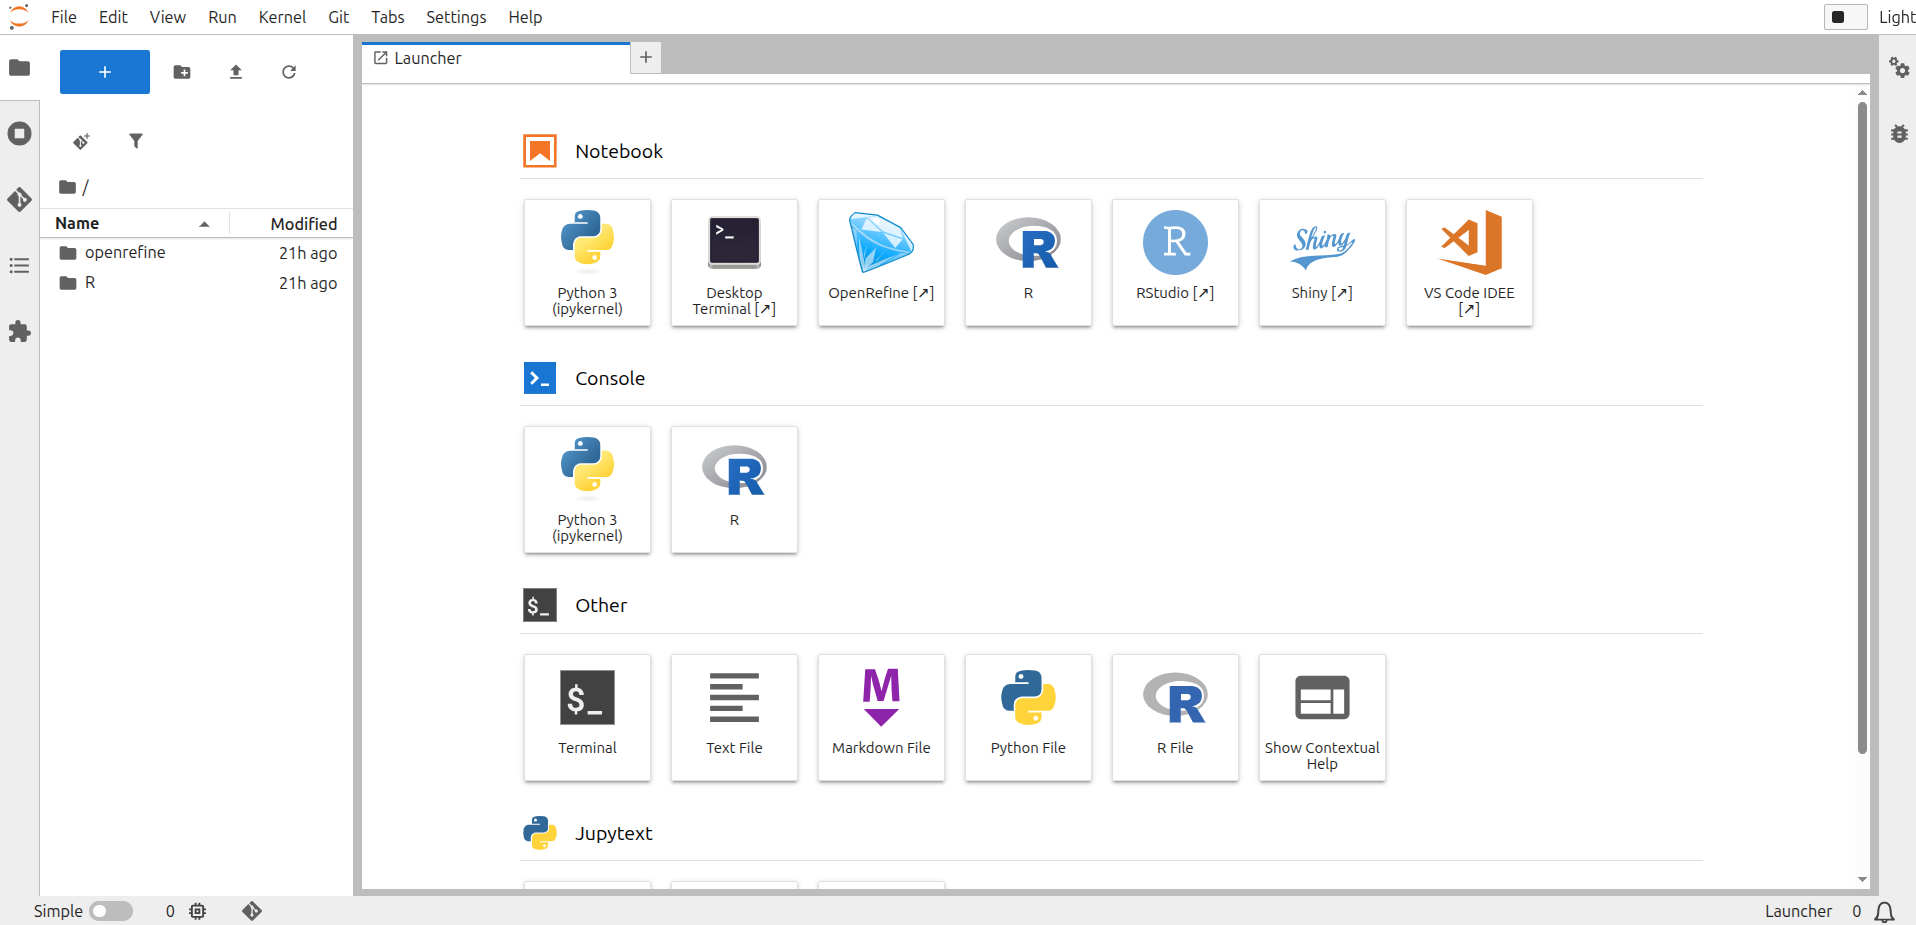
Task: Open the Kernel menu
Action: (282, 17)
